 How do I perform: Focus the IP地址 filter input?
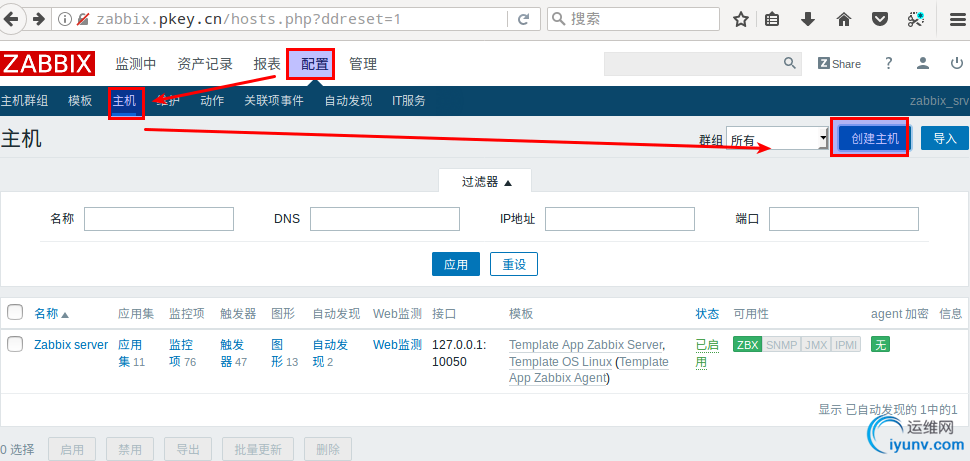620,219
